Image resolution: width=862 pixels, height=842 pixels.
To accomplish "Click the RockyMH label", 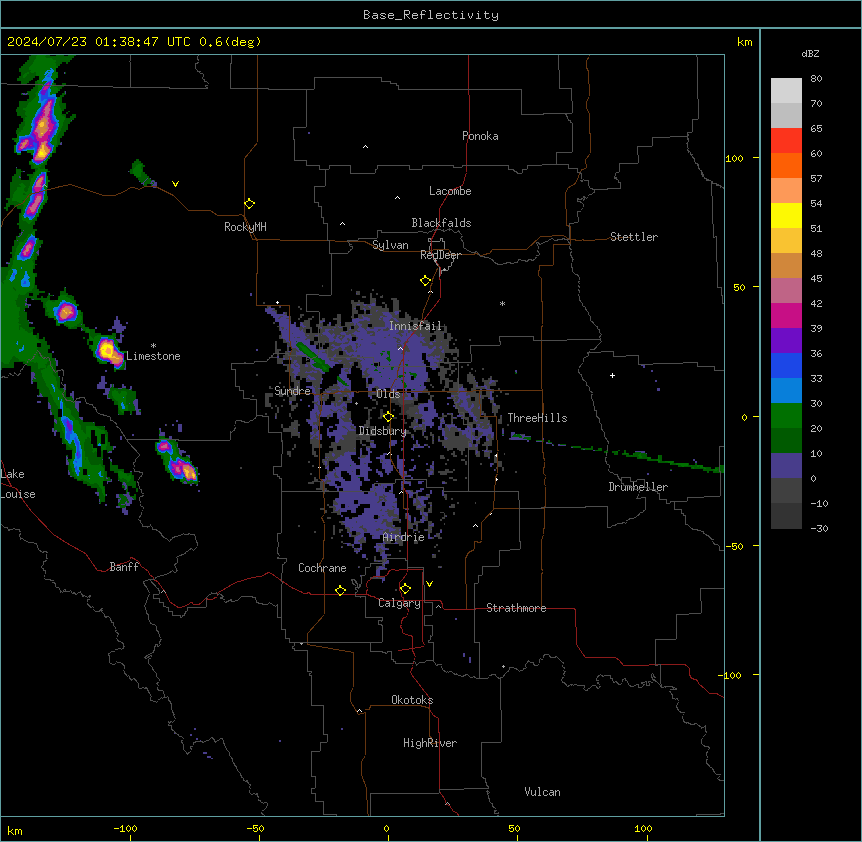I will (245, 227).
